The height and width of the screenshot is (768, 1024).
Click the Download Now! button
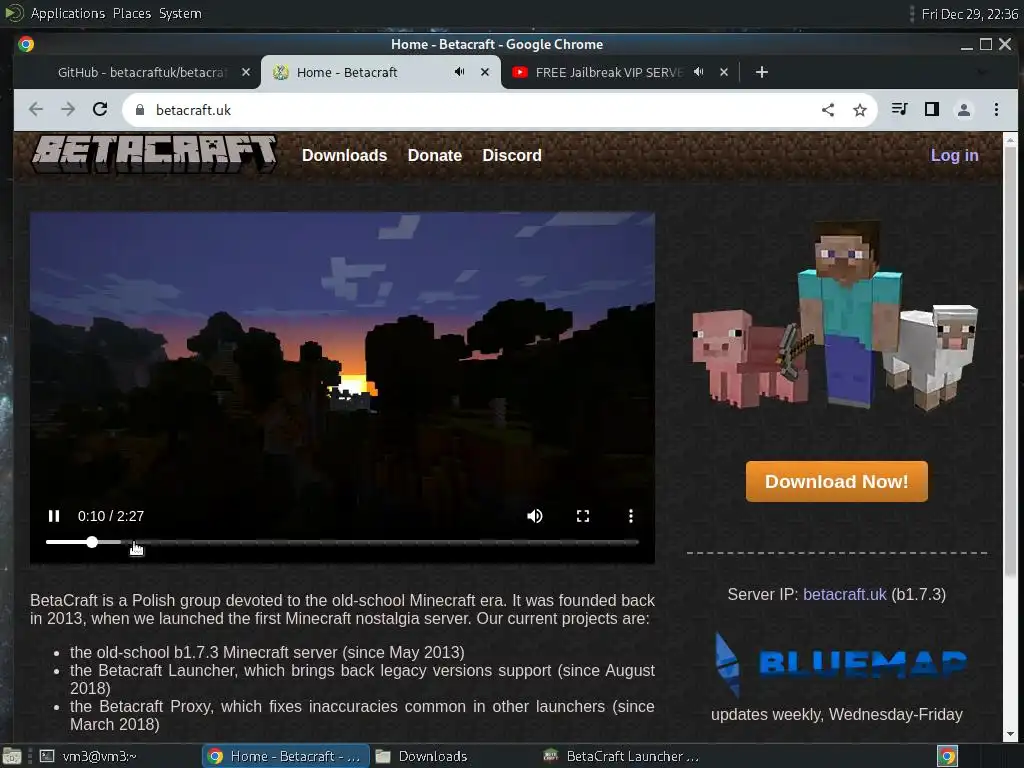click(837, 481)
